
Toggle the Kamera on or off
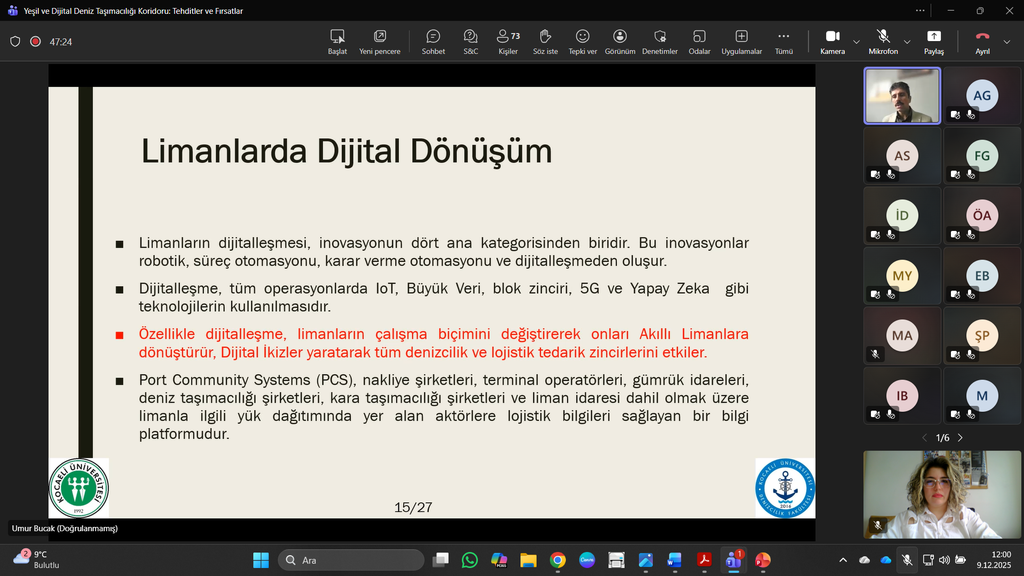tap(832, 41)
